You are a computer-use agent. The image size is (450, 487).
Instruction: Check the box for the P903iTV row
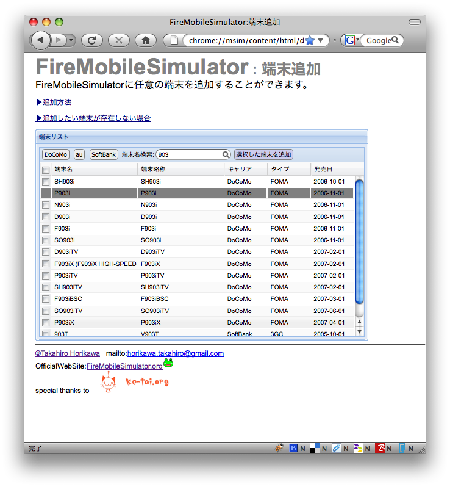tap(46, 276)
